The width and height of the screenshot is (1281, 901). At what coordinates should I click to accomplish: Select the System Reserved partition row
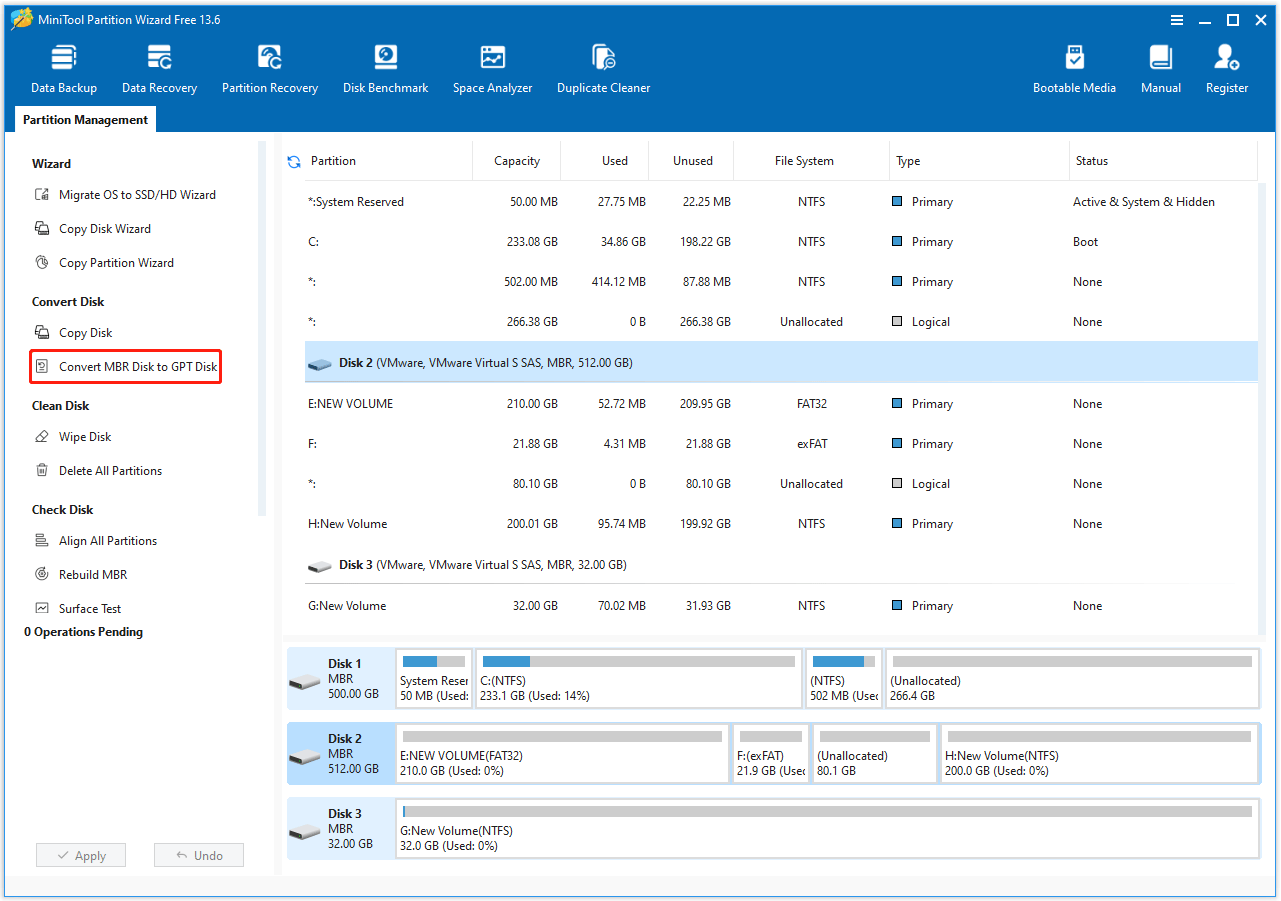781,202
